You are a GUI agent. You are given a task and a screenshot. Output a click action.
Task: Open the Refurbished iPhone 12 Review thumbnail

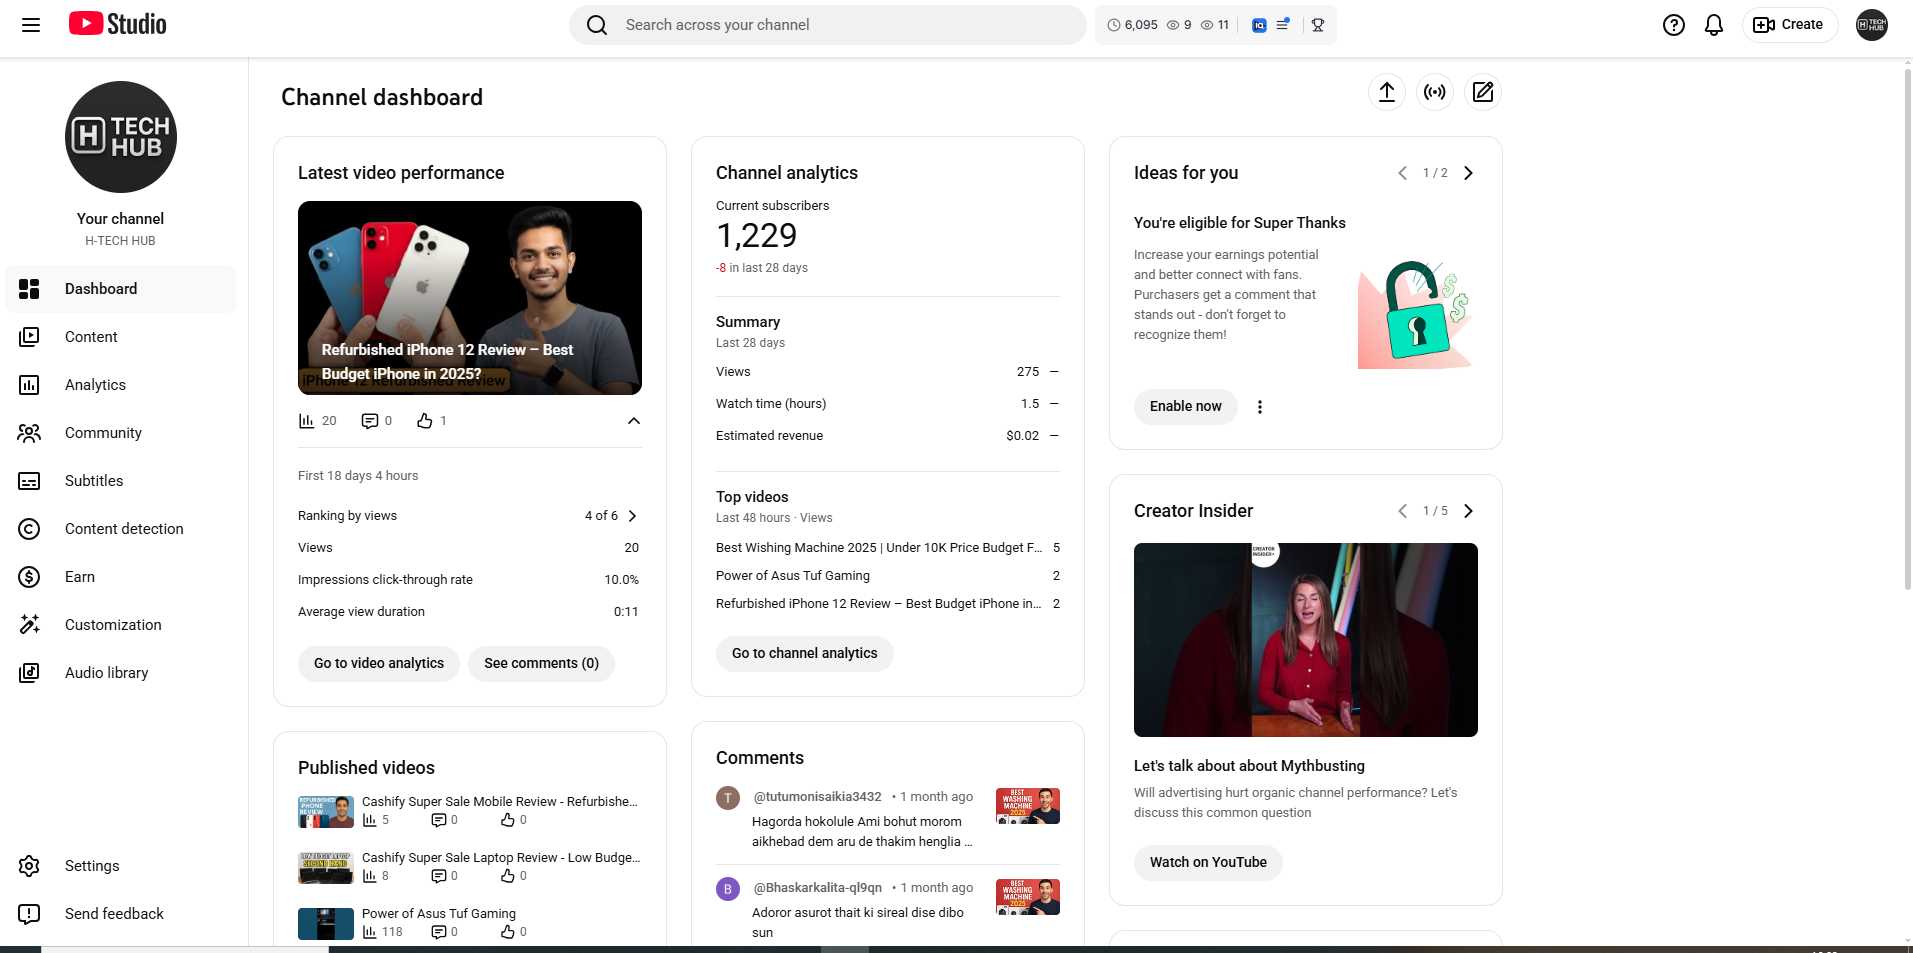[470, 297]
